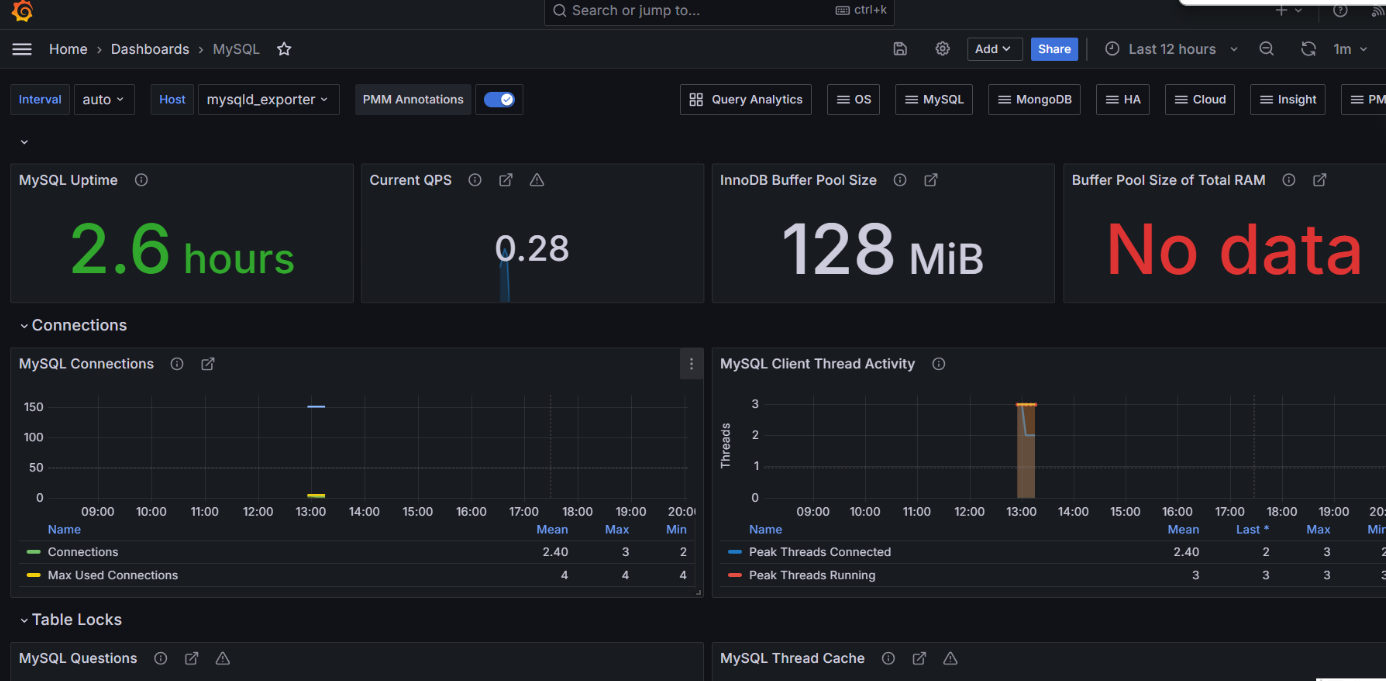Screen dimensions: 1386x681
Task: Click Current QPS warning triangle icon
Action: click(537, 180)
